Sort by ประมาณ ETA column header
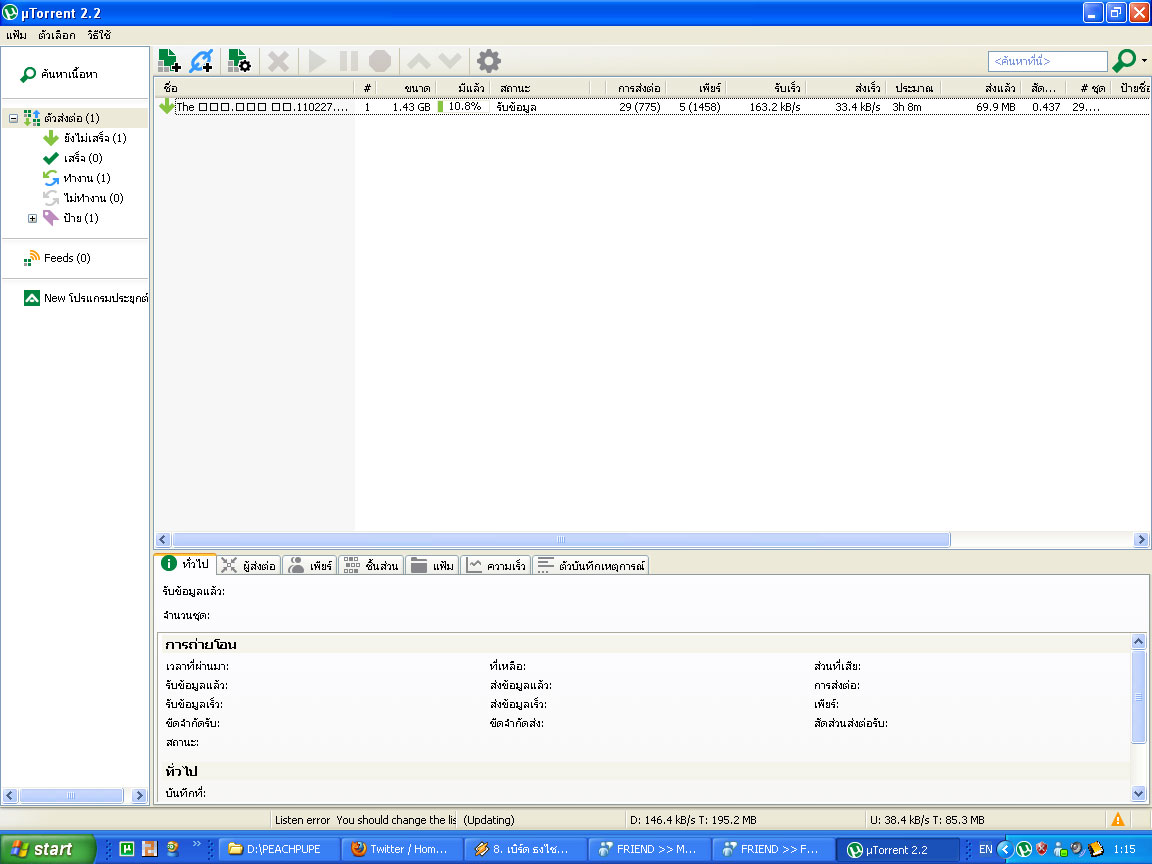 (x=913, y=87)
